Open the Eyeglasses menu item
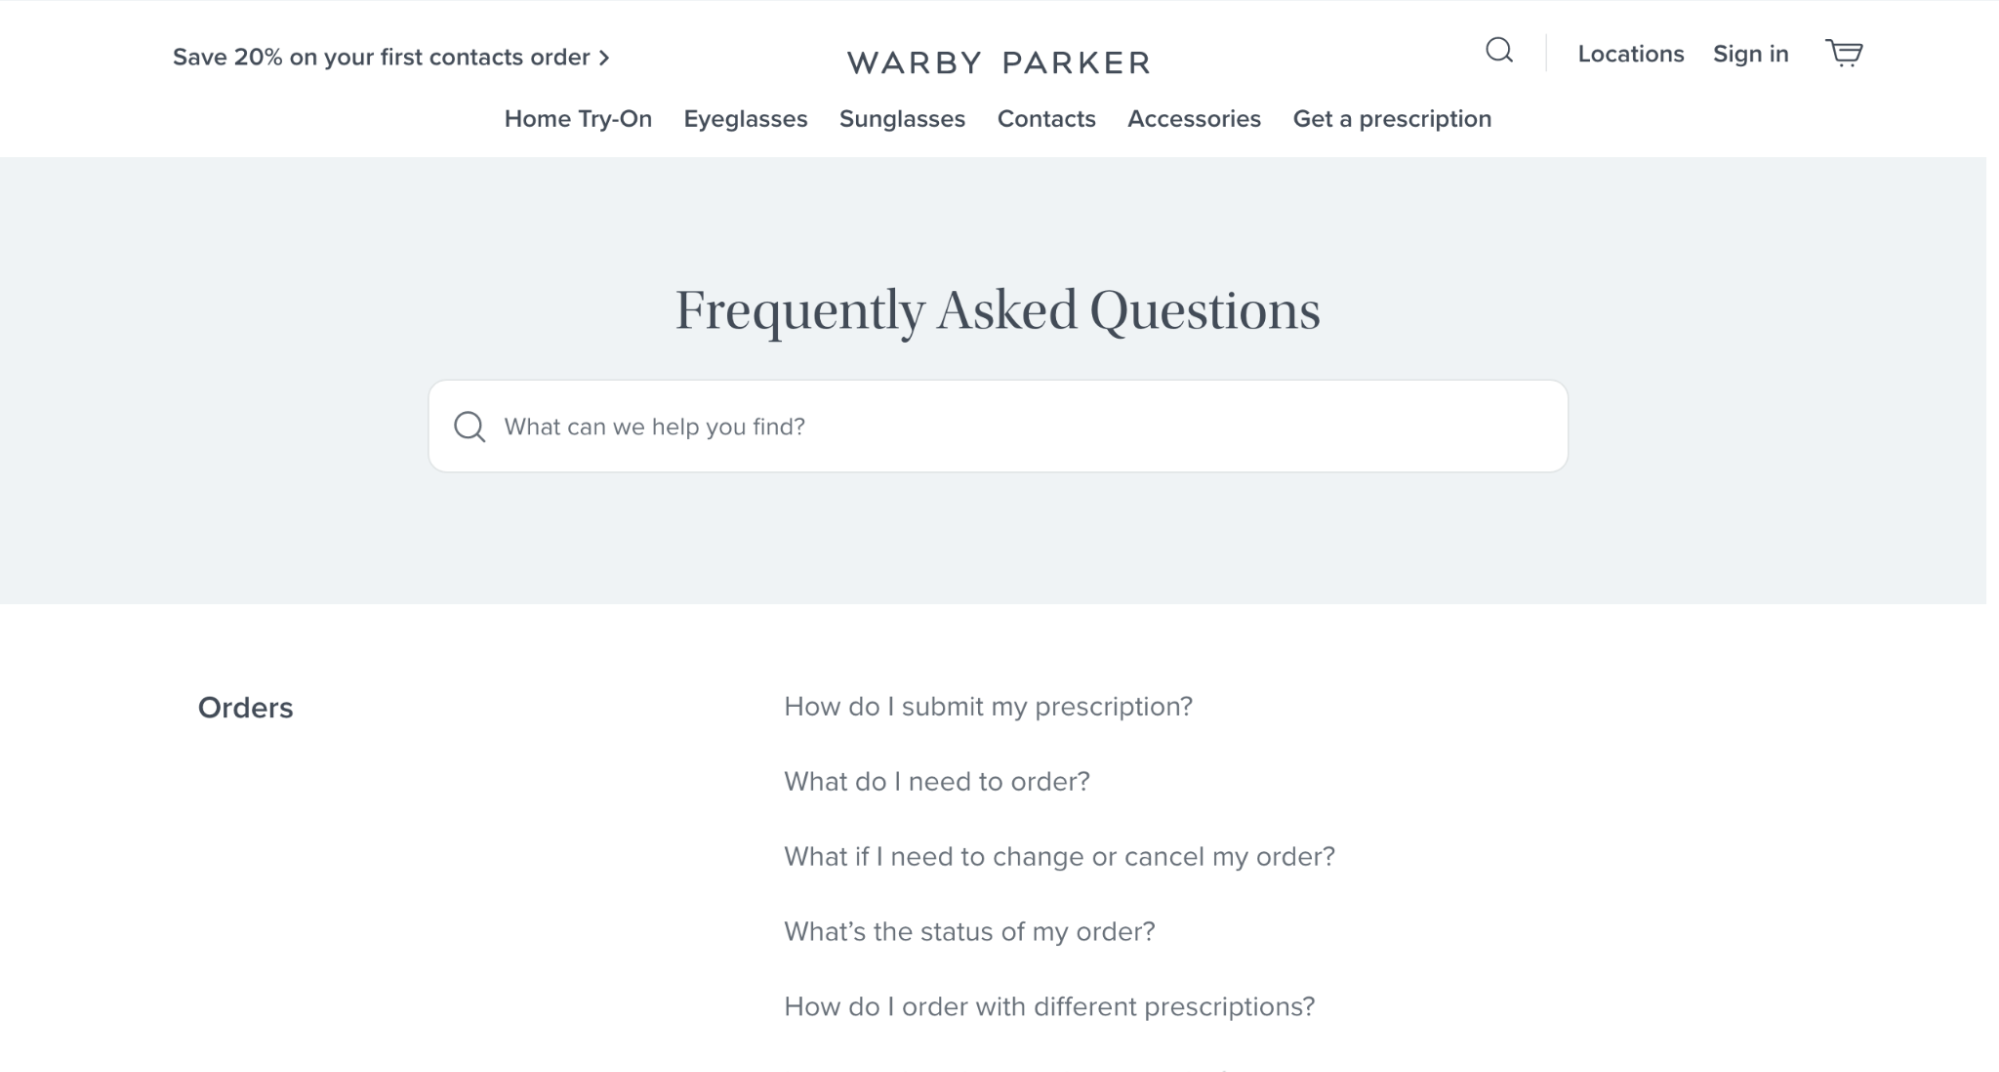This screenshot has height=1072, width=1999. coord(745,119)
